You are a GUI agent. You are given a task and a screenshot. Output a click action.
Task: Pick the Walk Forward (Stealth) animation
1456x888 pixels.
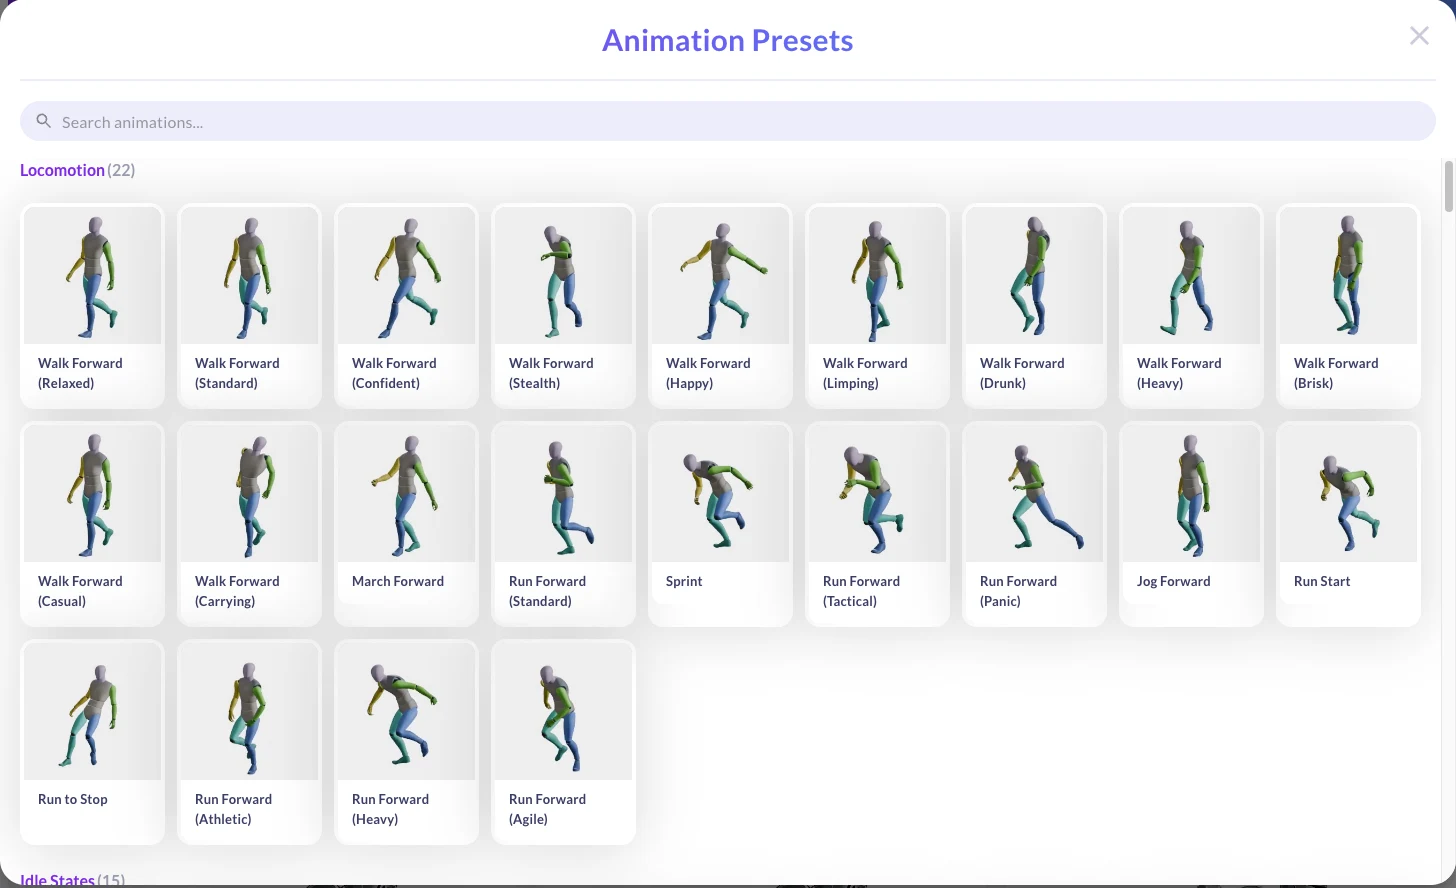click(x=563, y=306)
